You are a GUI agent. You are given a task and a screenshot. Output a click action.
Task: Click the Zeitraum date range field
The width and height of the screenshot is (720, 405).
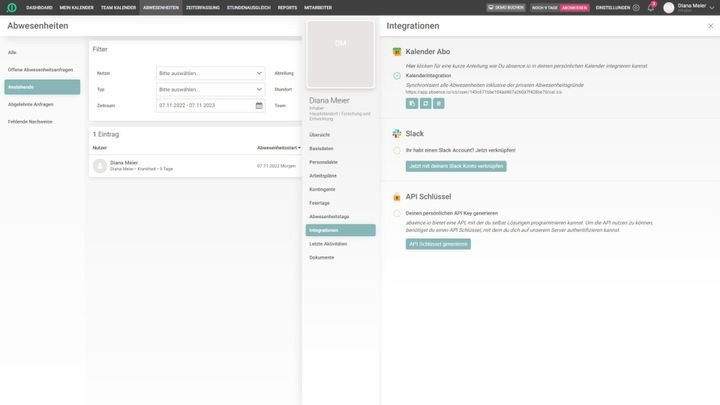pos(204,105)
